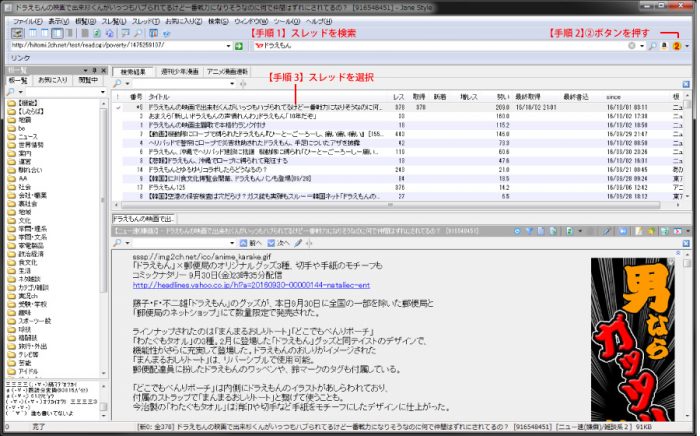Click the pencil write icon in the thread title bar
The image size is (700, 436).
click(x=606, y=231)
